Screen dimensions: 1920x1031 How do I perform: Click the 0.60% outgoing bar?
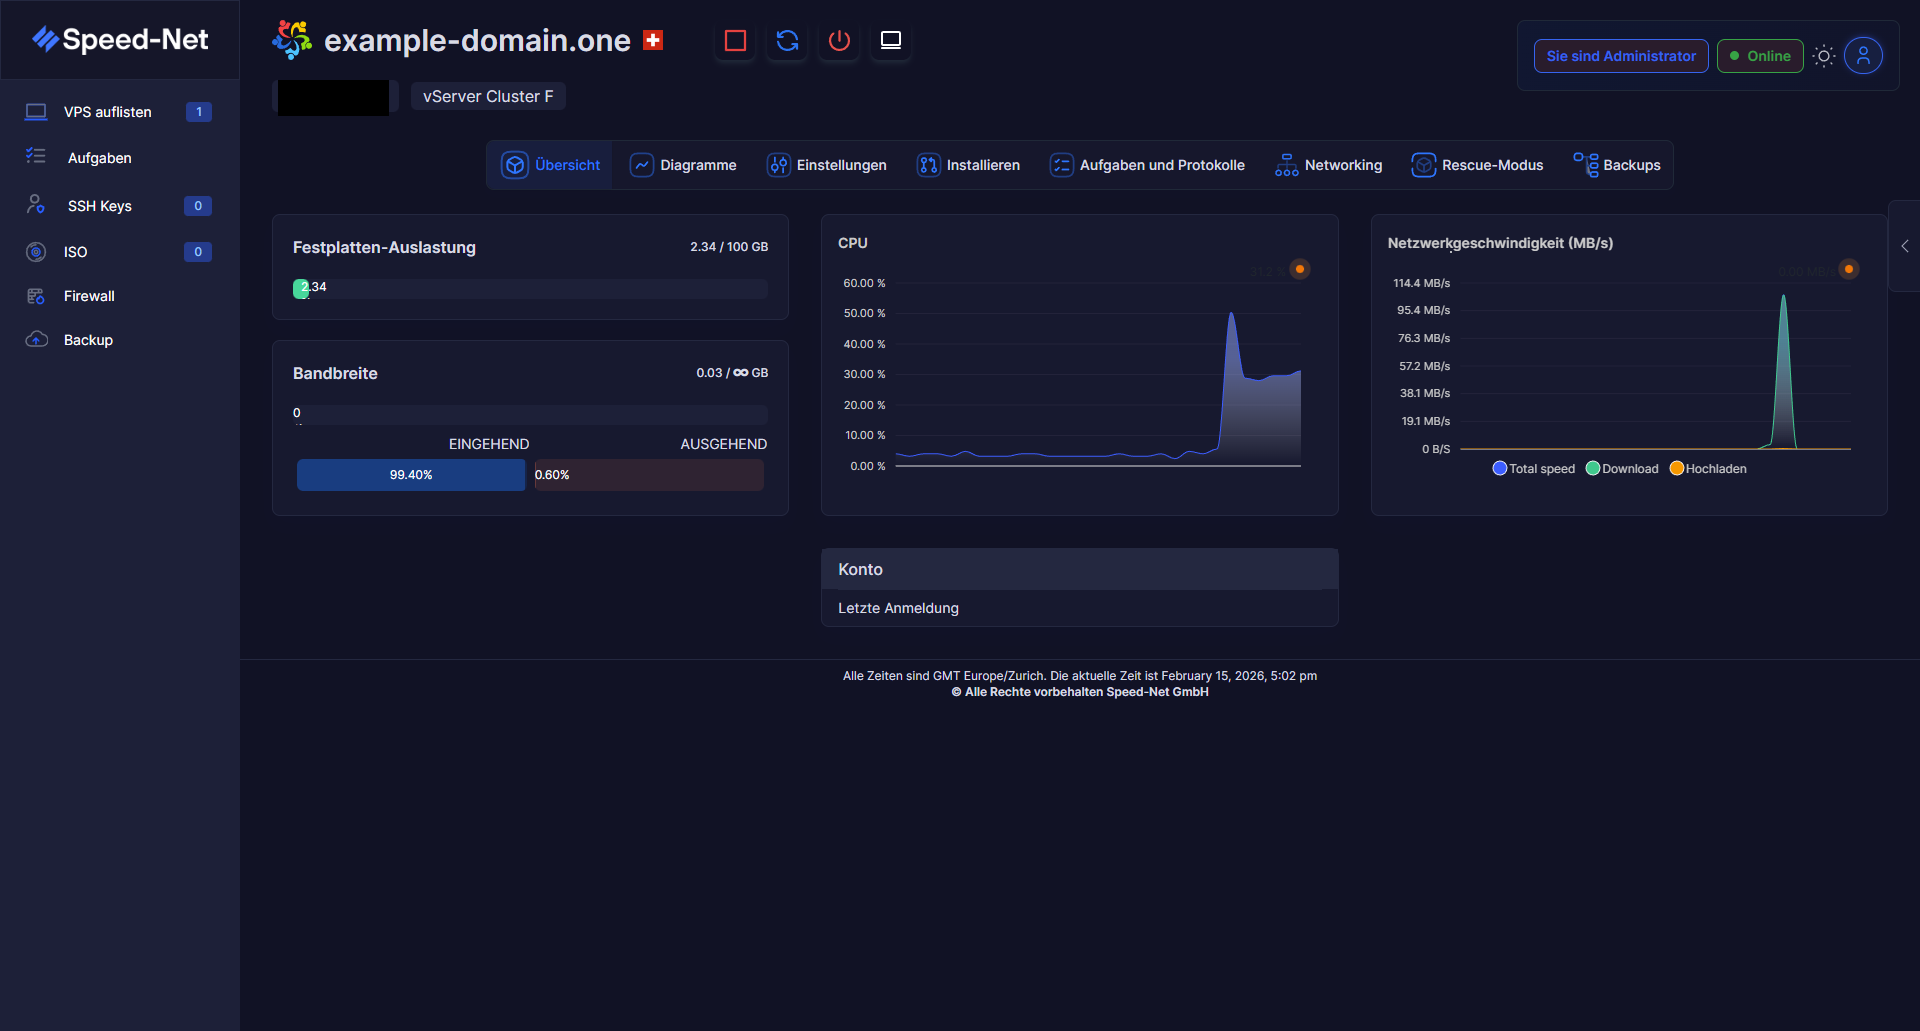point(648,475)
